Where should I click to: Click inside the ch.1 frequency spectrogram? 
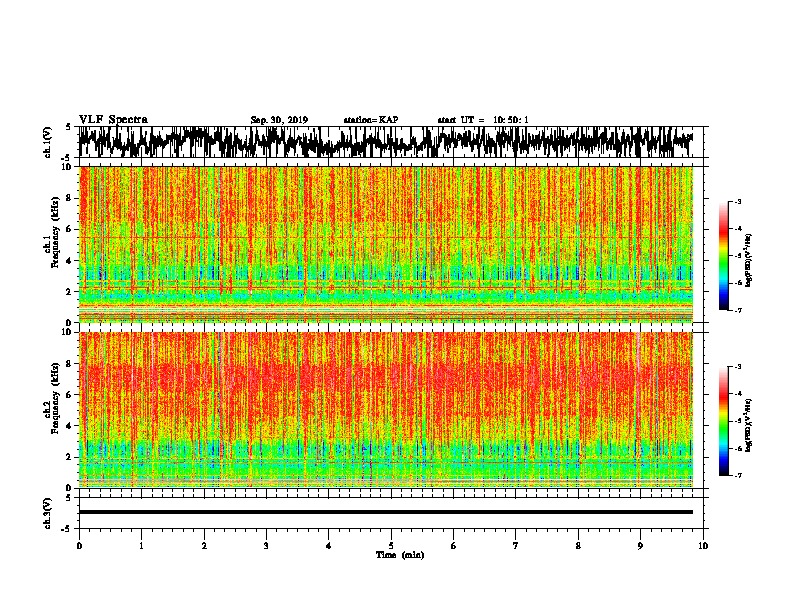click(386, 244)
